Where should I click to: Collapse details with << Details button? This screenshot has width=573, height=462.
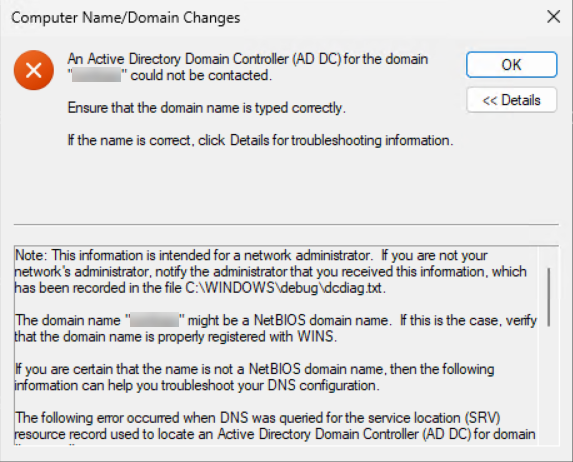[x=511, y=100]
